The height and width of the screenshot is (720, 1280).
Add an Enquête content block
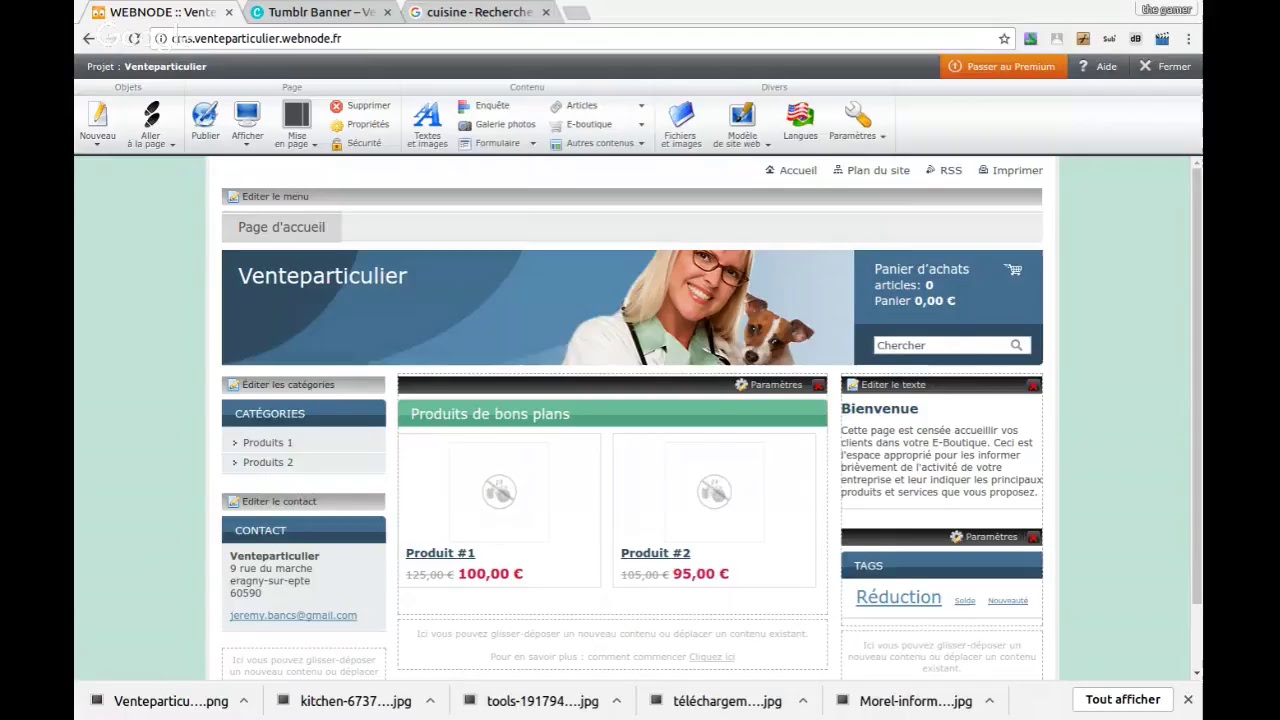484,105
